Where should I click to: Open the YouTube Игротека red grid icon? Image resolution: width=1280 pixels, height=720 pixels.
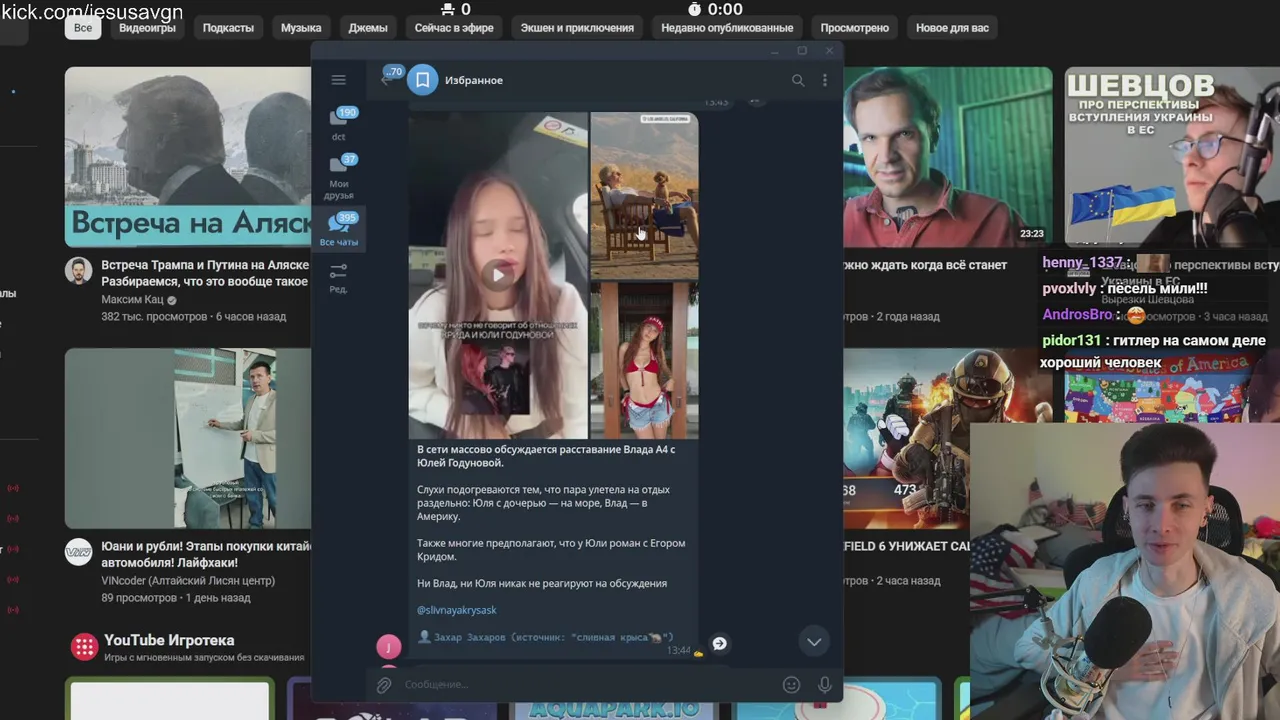84,646
